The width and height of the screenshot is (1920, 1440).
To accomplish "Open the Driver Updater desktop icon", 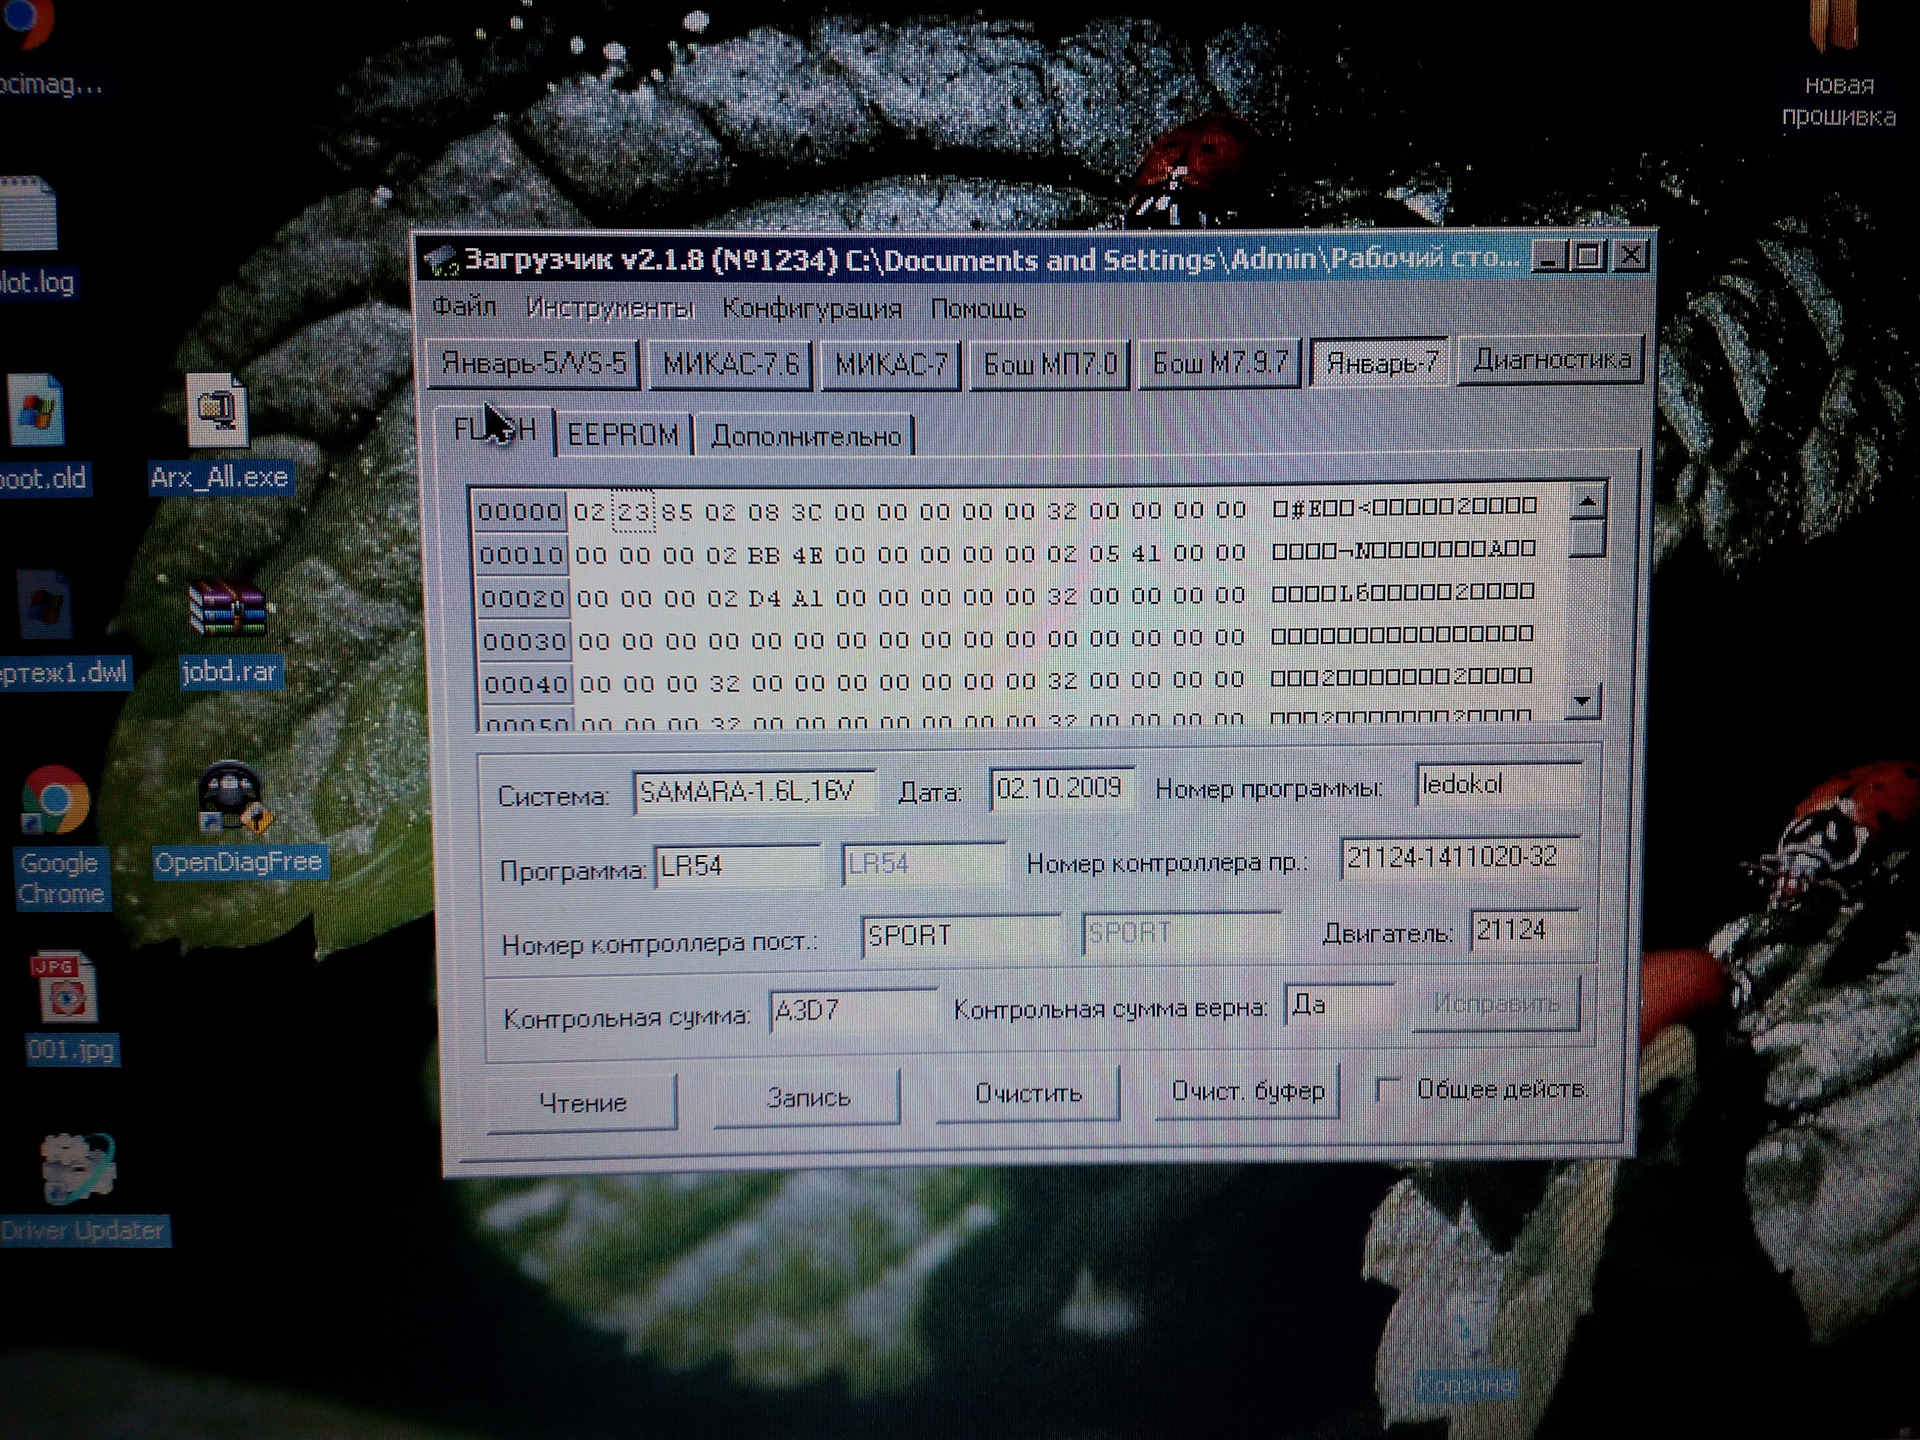I will tap(78, 1170).
